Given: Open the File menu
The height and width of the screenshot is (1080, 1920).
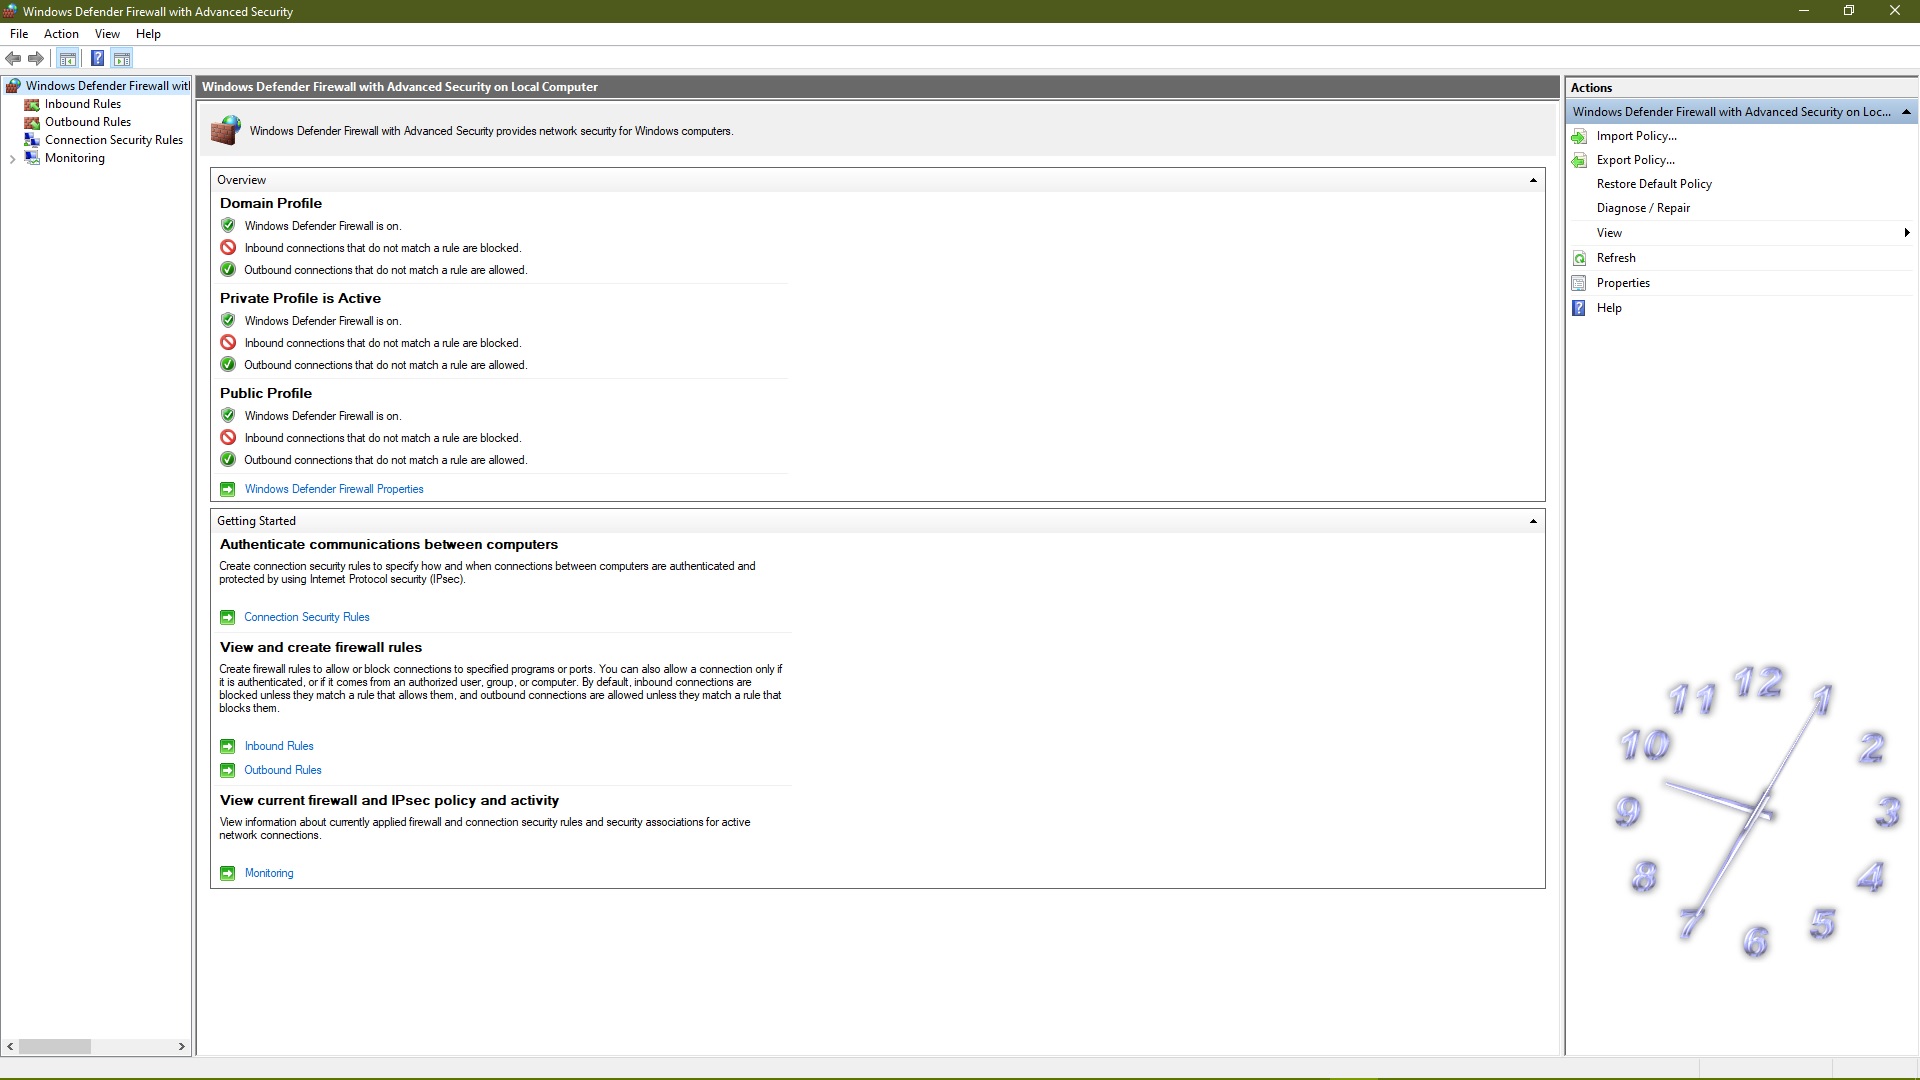Looking at the screenshot, I should click(19, 34).
